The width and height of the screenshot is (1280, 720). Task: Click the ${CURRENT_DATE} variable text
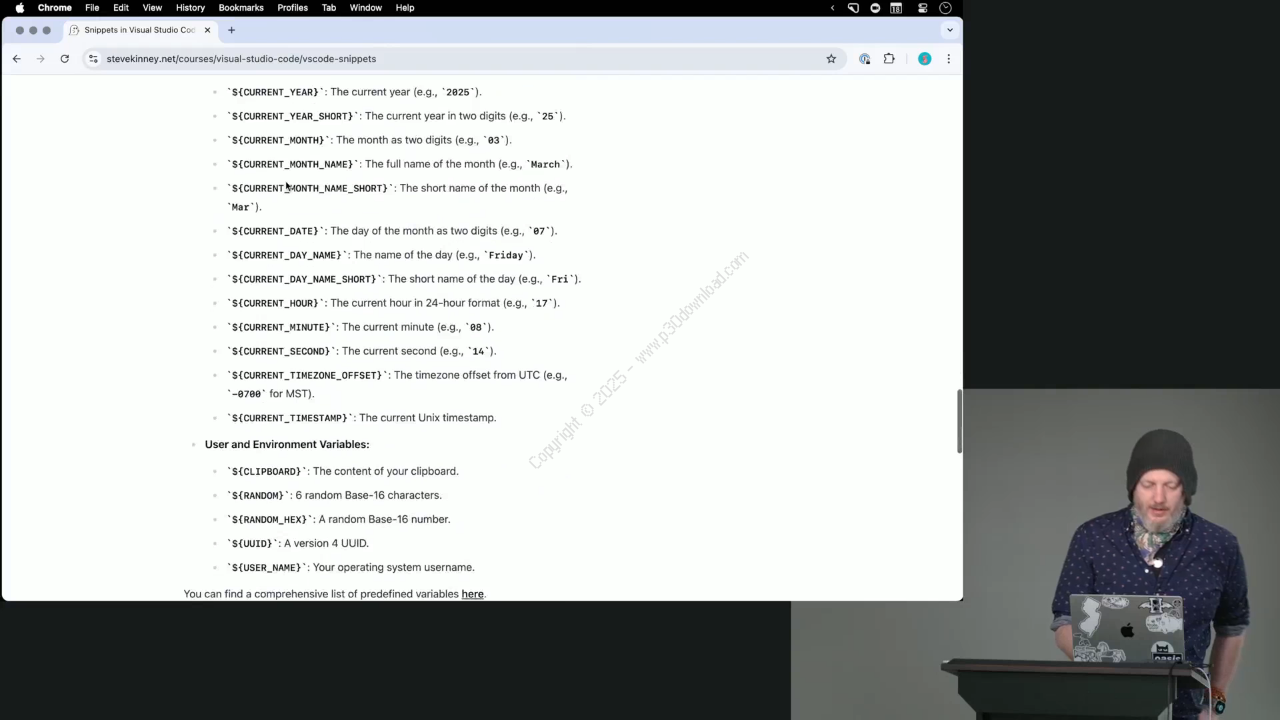276,231
